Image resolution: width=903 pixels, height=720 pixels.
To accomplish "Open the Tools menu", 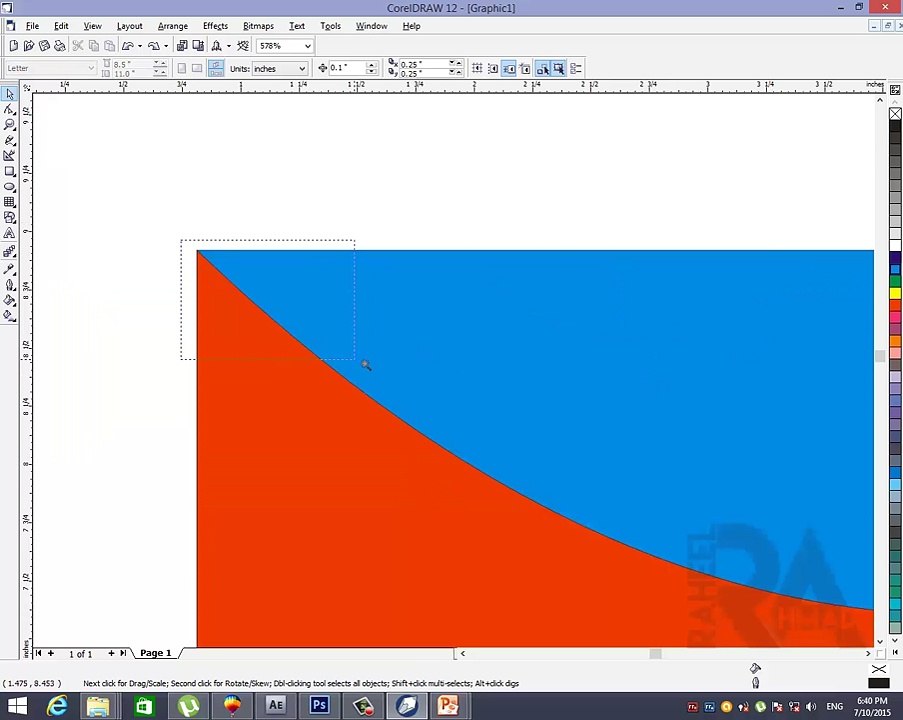I will coord(331,26).
